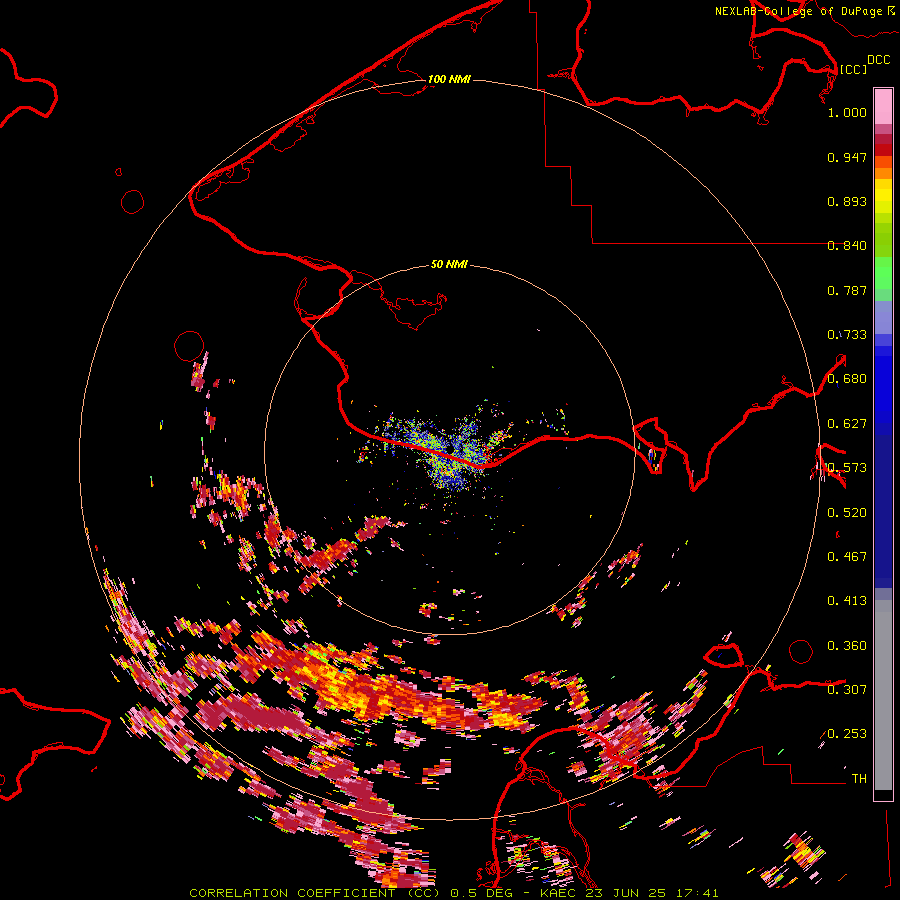Pick the gray low-value color bar segment
Screen dimensions: 900x900
883,695
